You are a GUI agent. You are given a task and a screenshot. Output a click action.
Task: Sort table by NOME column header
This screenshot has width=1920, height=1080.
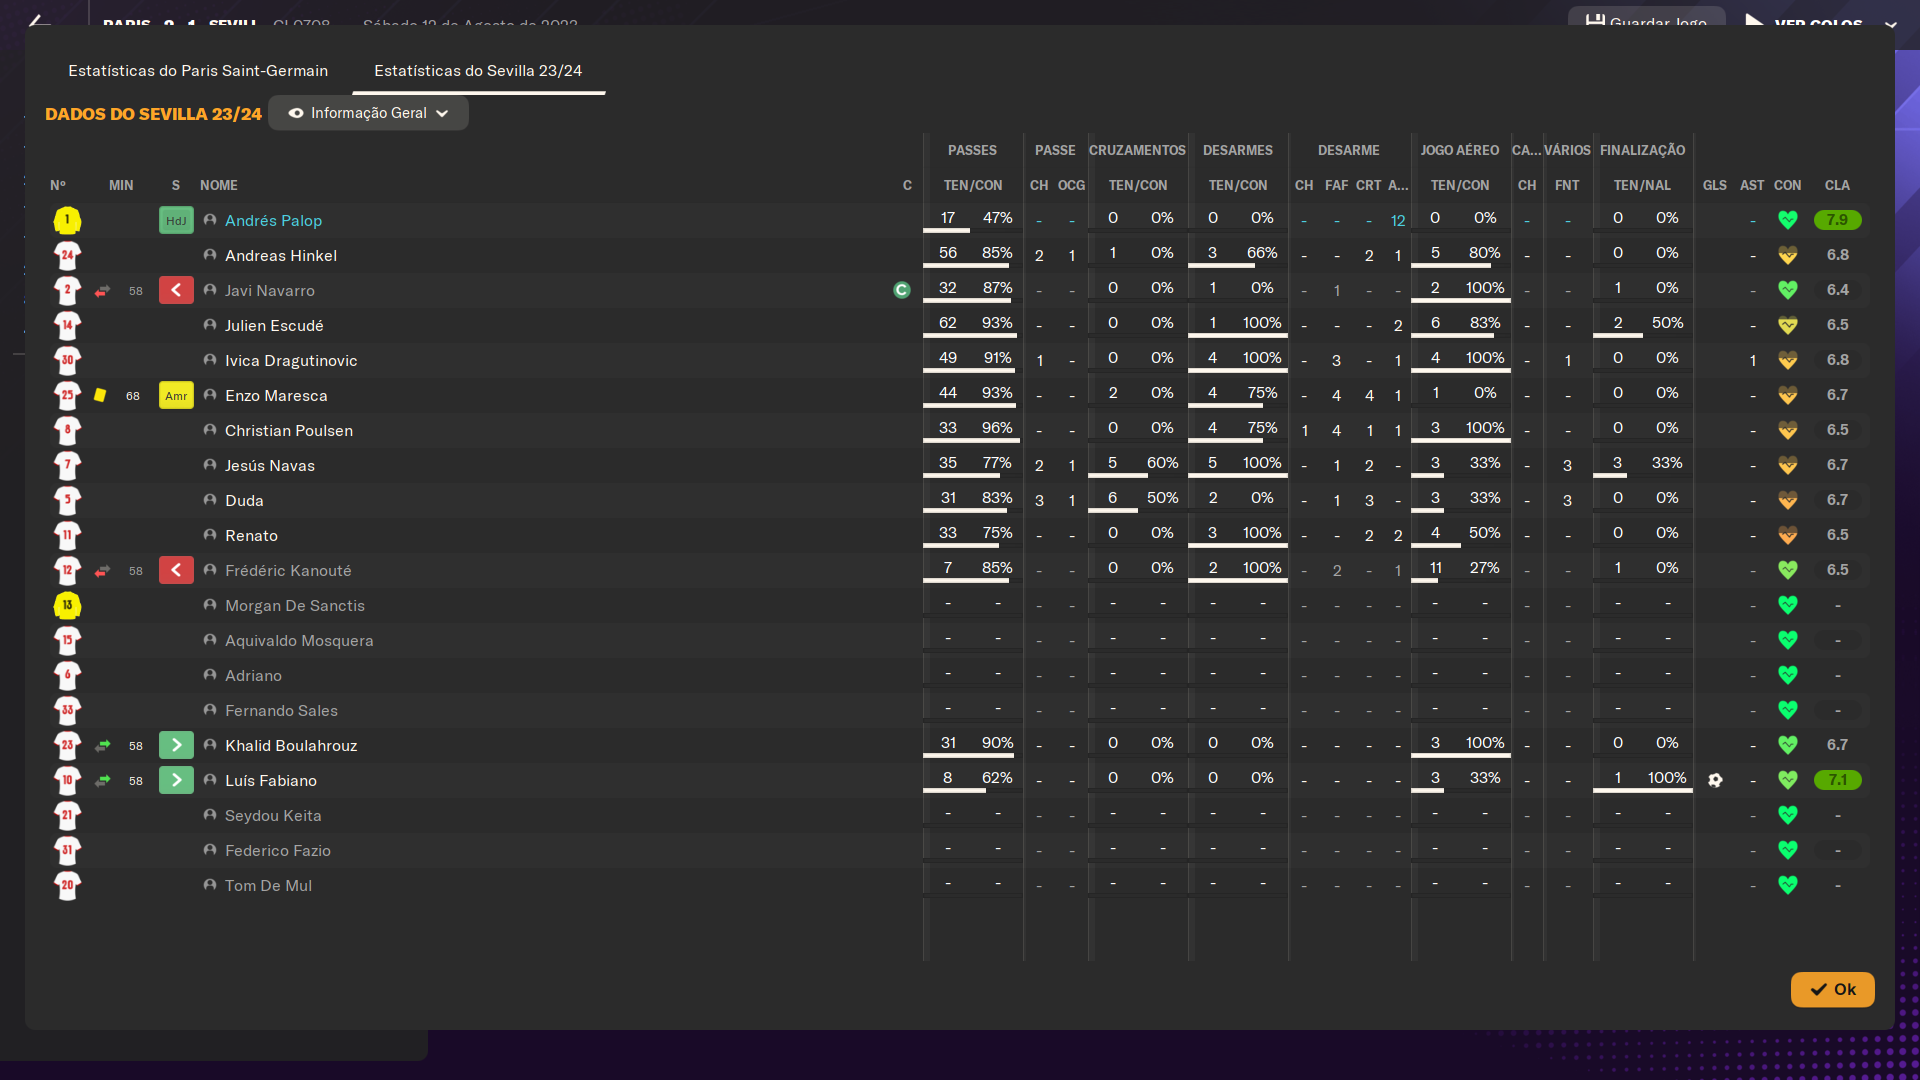[x=219, y=185]
